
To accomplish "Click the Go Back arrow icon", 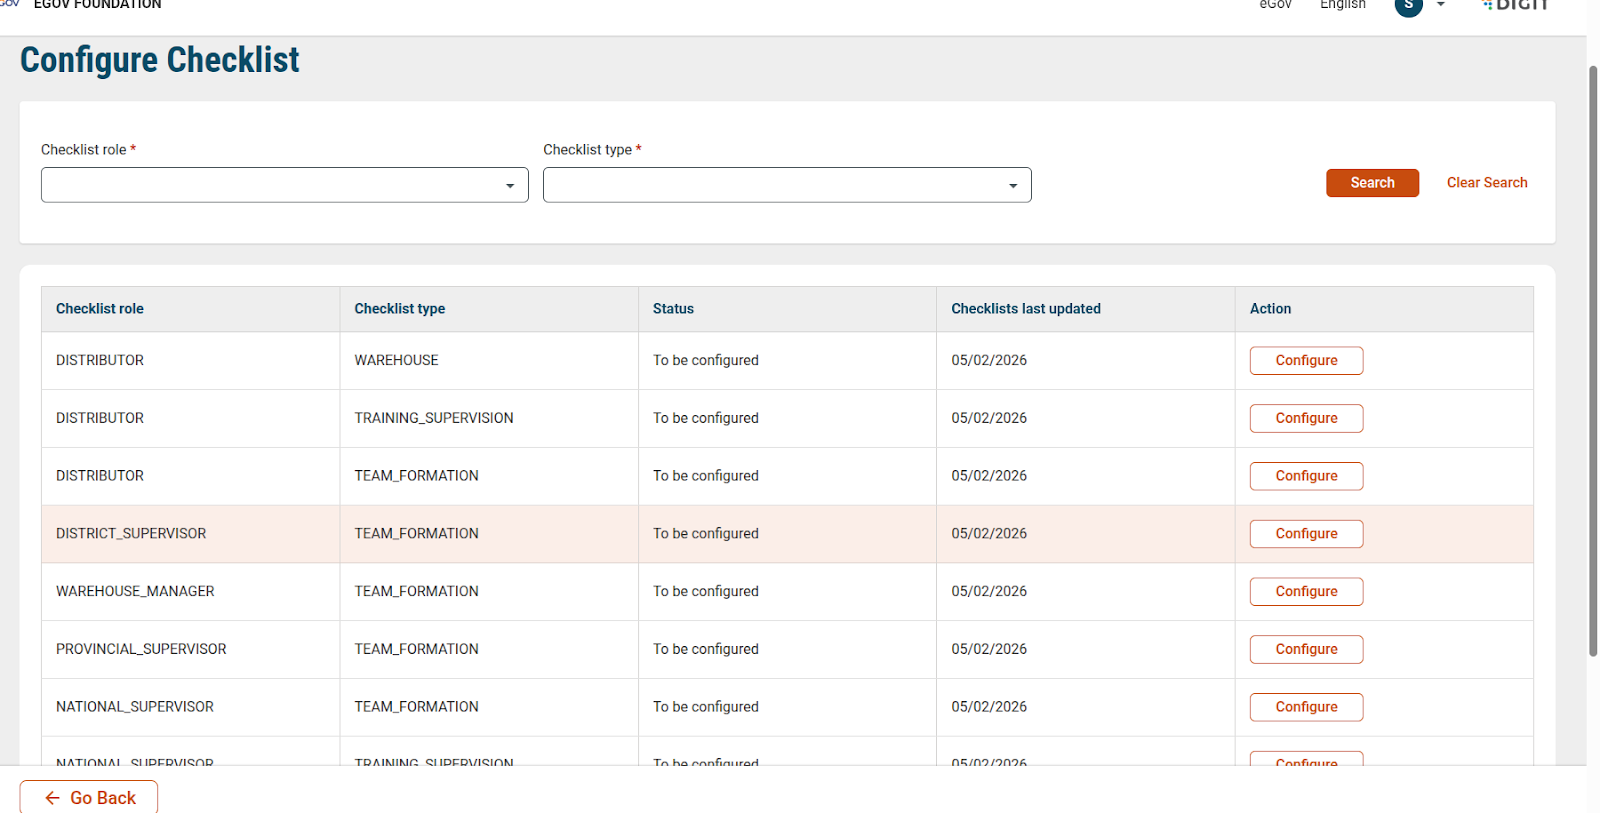I will (x=53, y=798).
